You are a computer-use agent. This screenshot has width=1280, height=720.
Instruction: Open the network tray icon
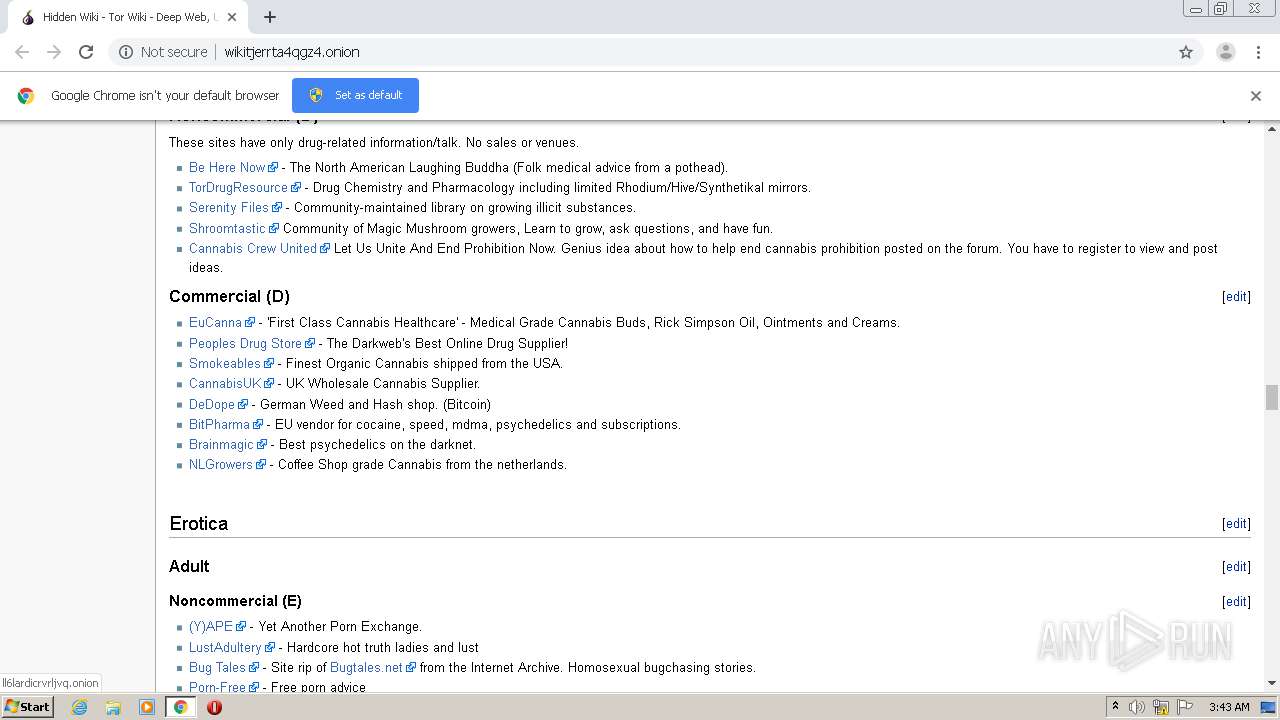point(1161,707)
